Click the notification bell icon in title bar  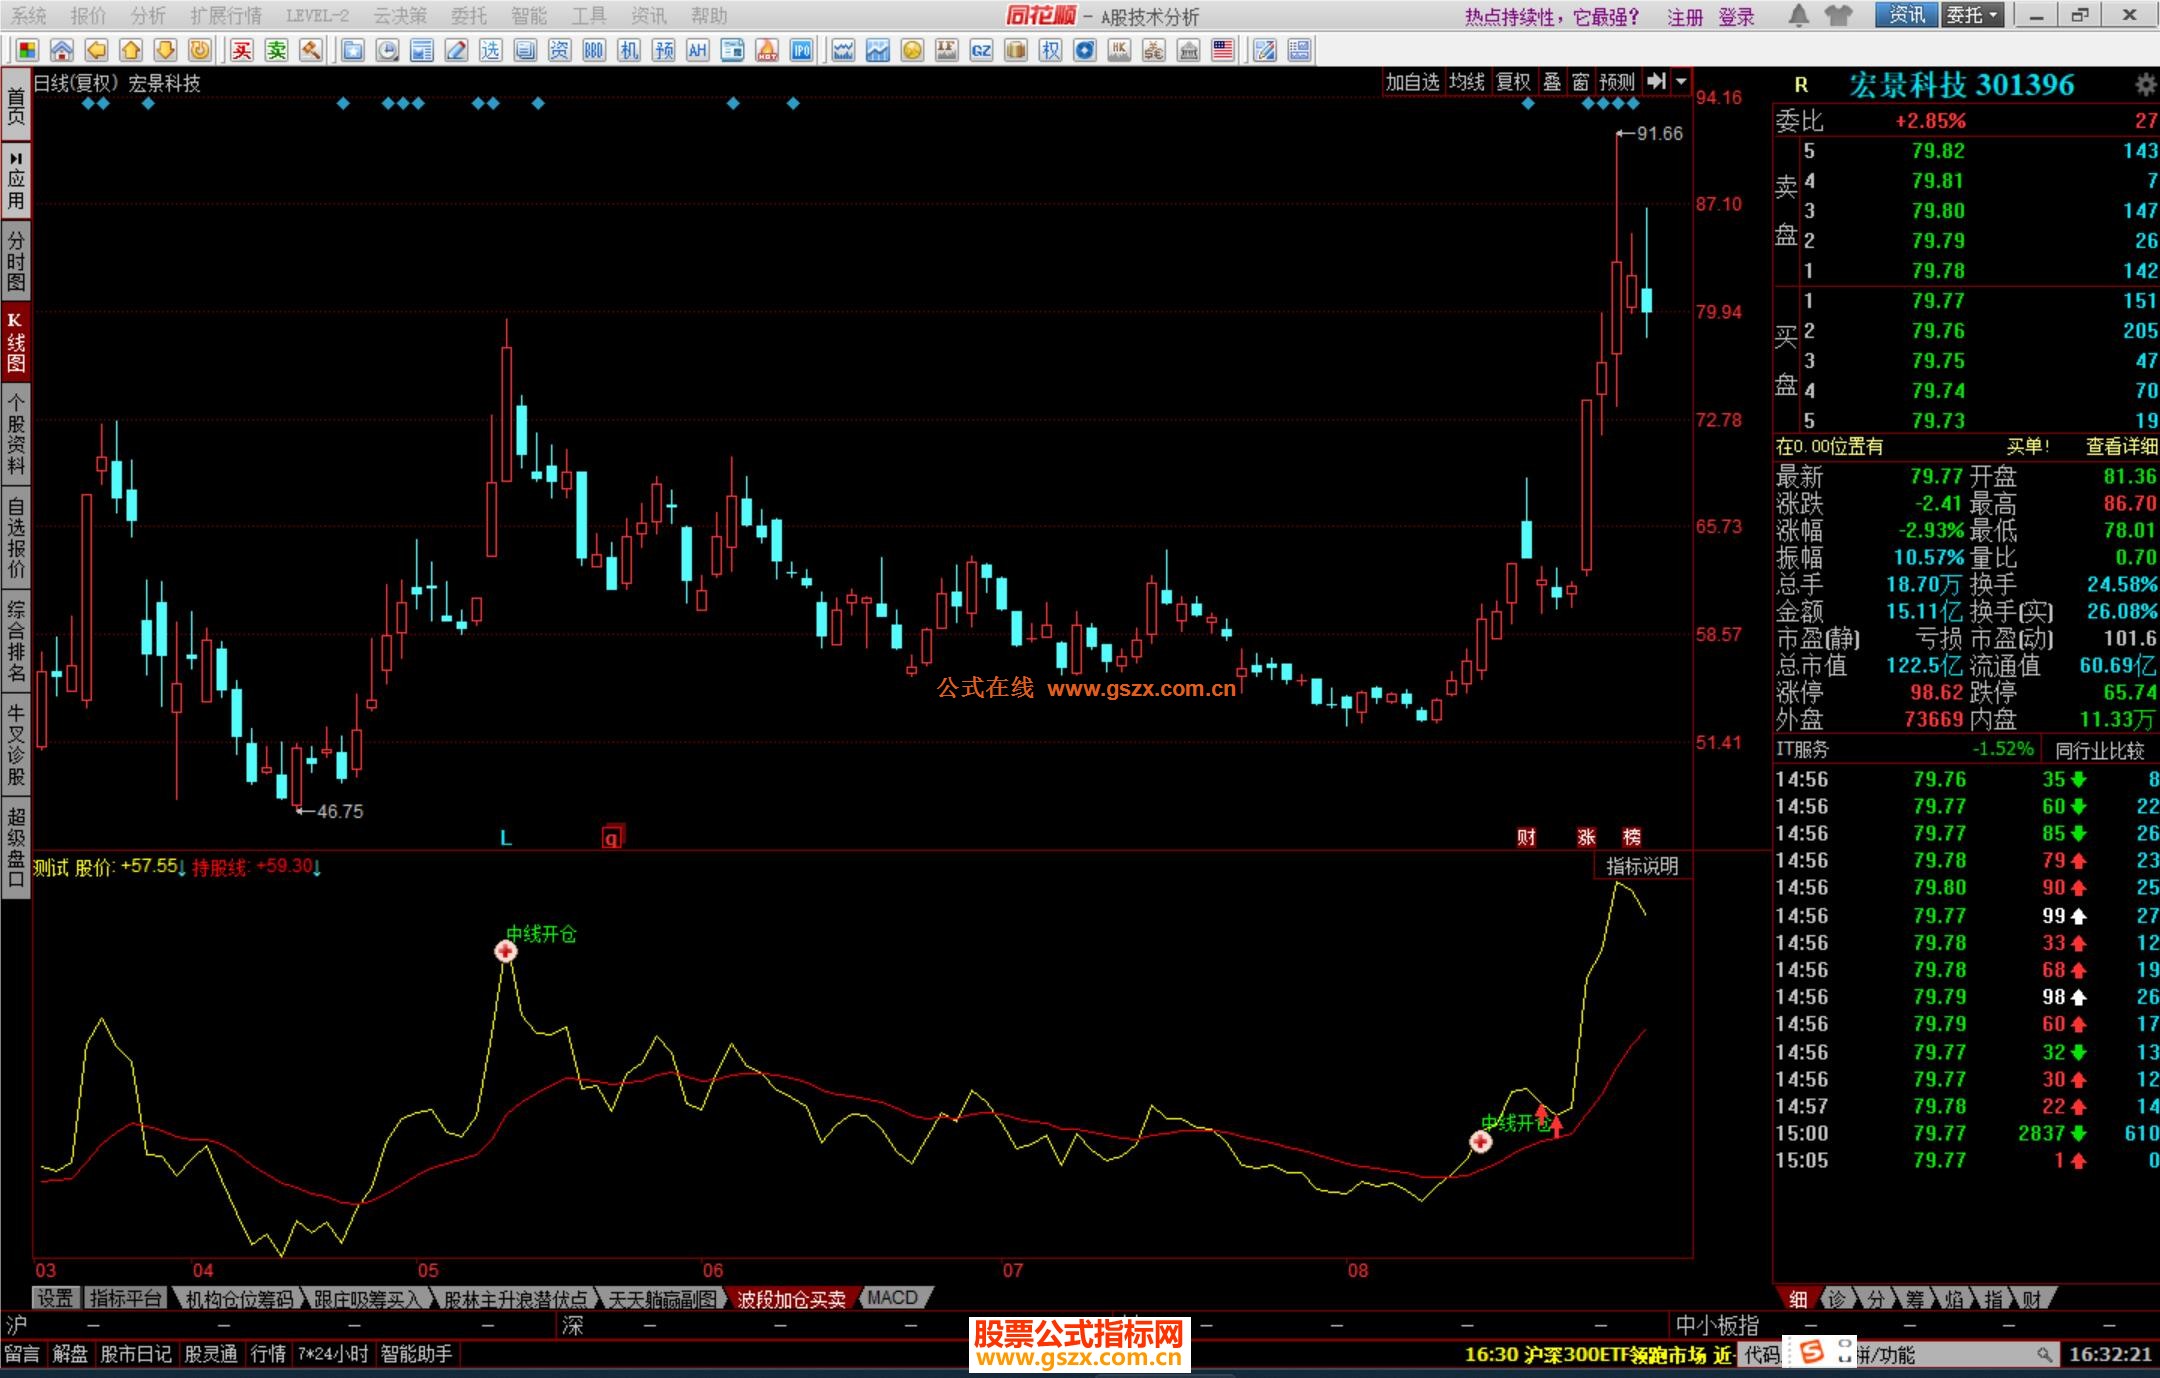click(1798, 15)
